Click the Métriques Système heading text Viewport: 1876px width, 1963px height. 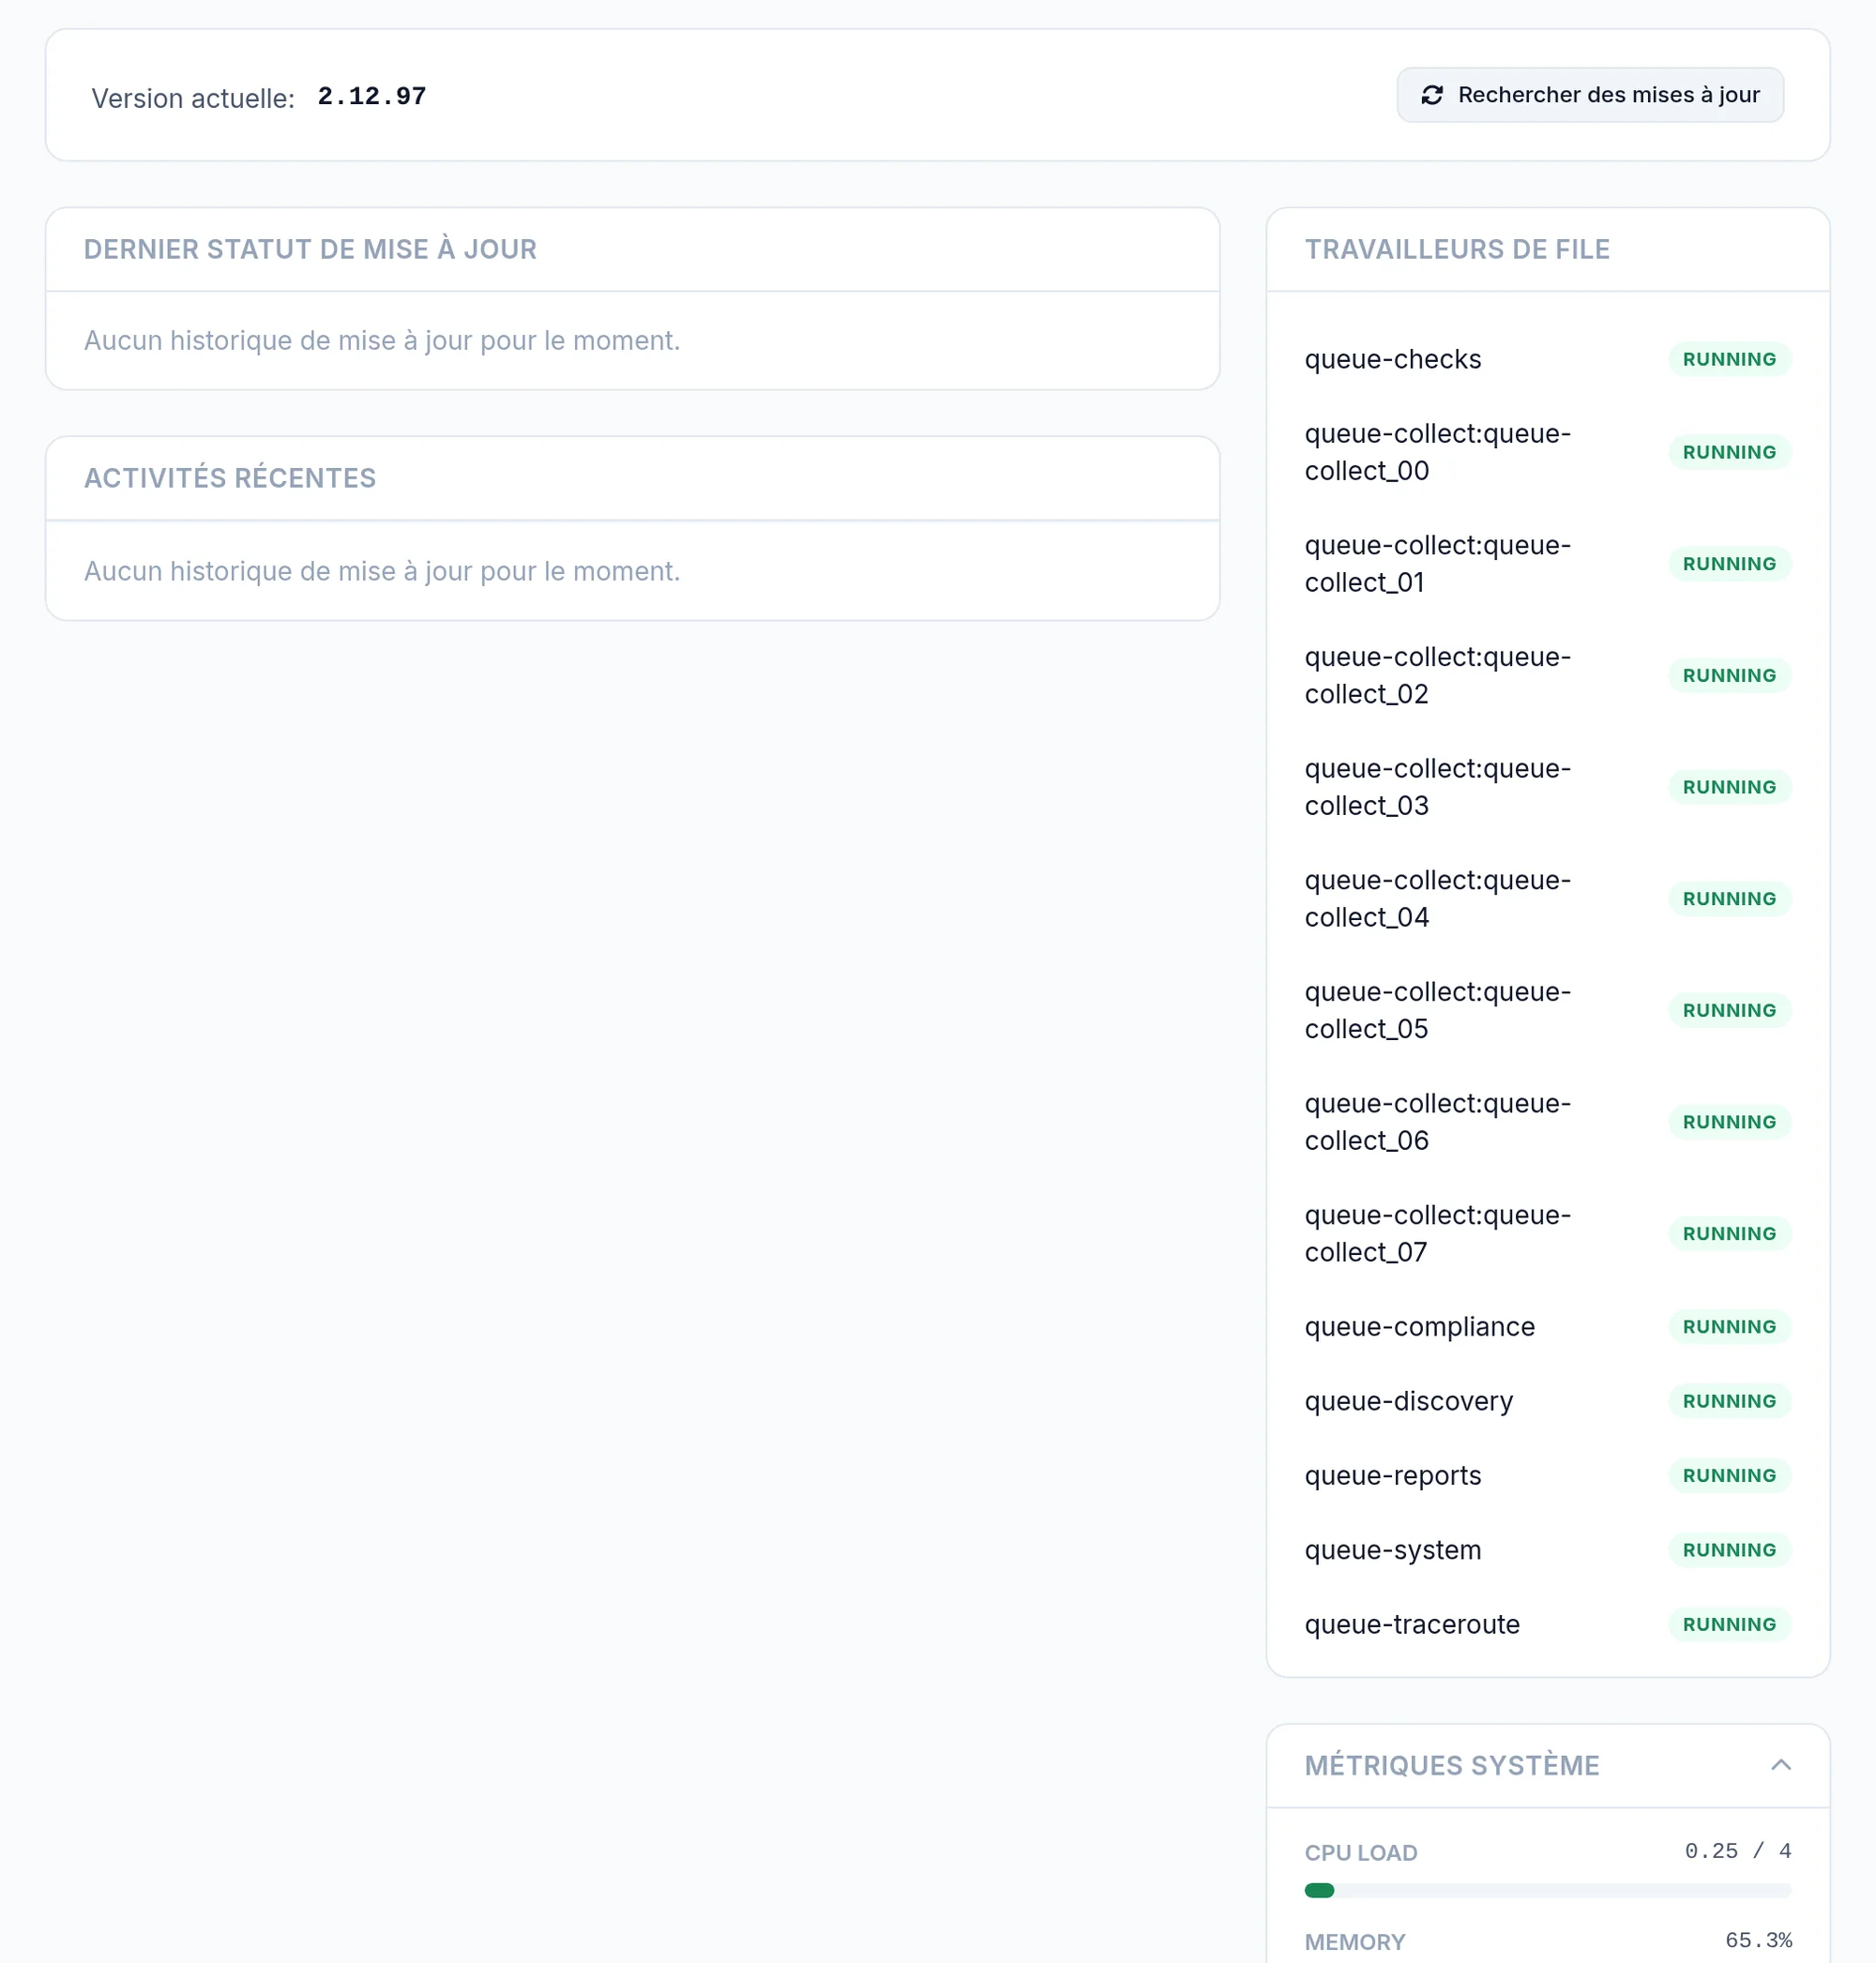[1452, 1766]
